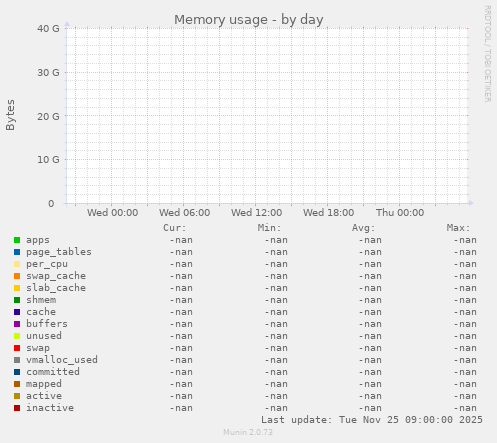Click the inactive dark red swatch
This screenshot has height=443, width=497.
point(17,408)
